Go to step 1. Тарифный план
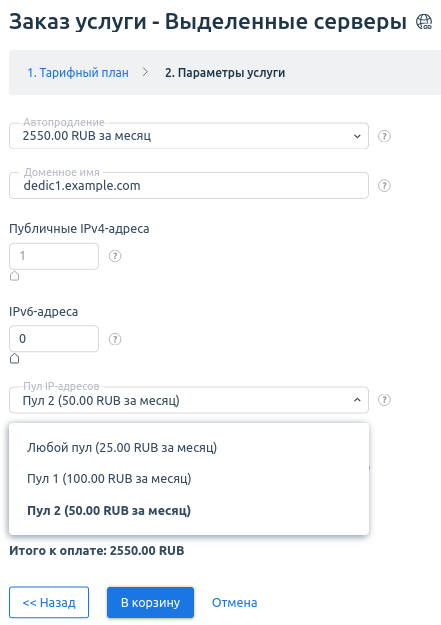This screenshot has width=441, height=625. (x=78, y=73)
